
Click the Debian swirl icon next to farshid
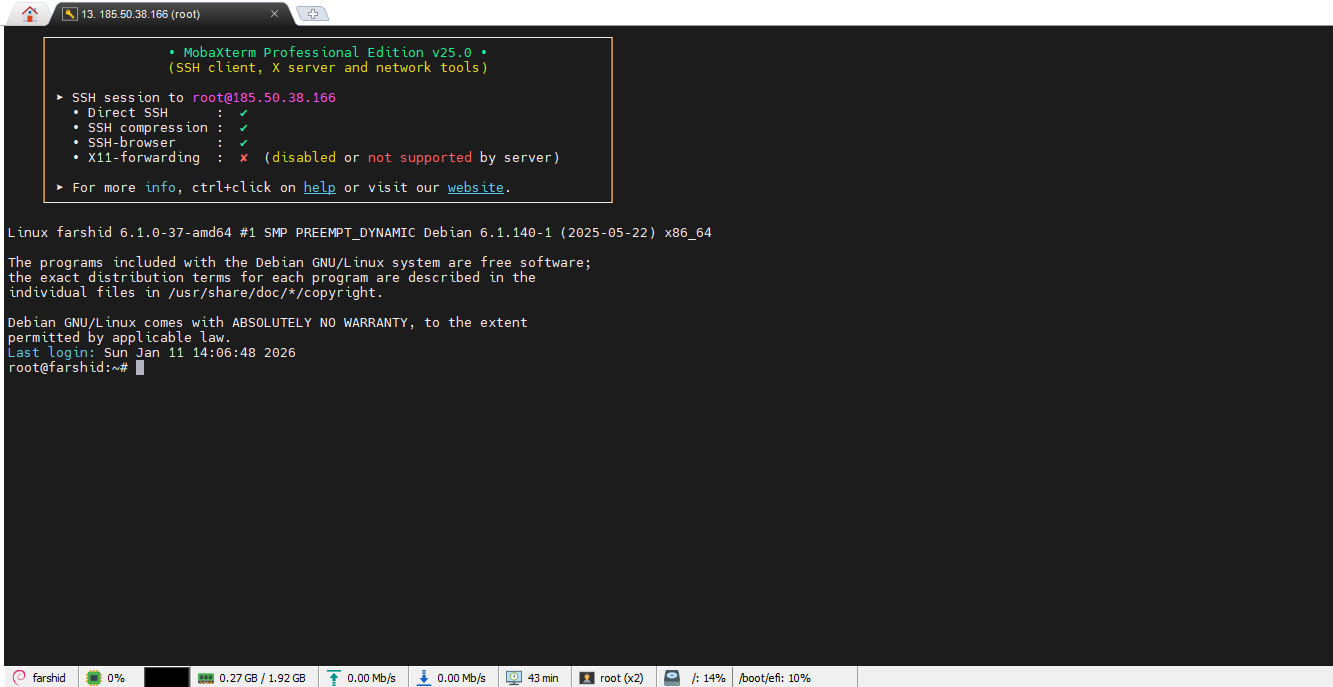pyautogui.click(x=19, y=677)
